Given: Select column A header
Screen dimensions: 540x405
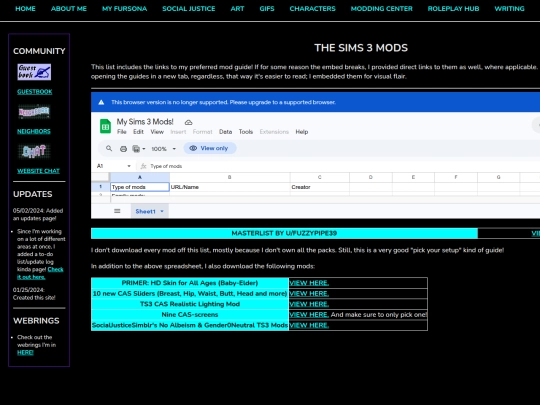Looking at the screenshot, I should pos(140,177).
